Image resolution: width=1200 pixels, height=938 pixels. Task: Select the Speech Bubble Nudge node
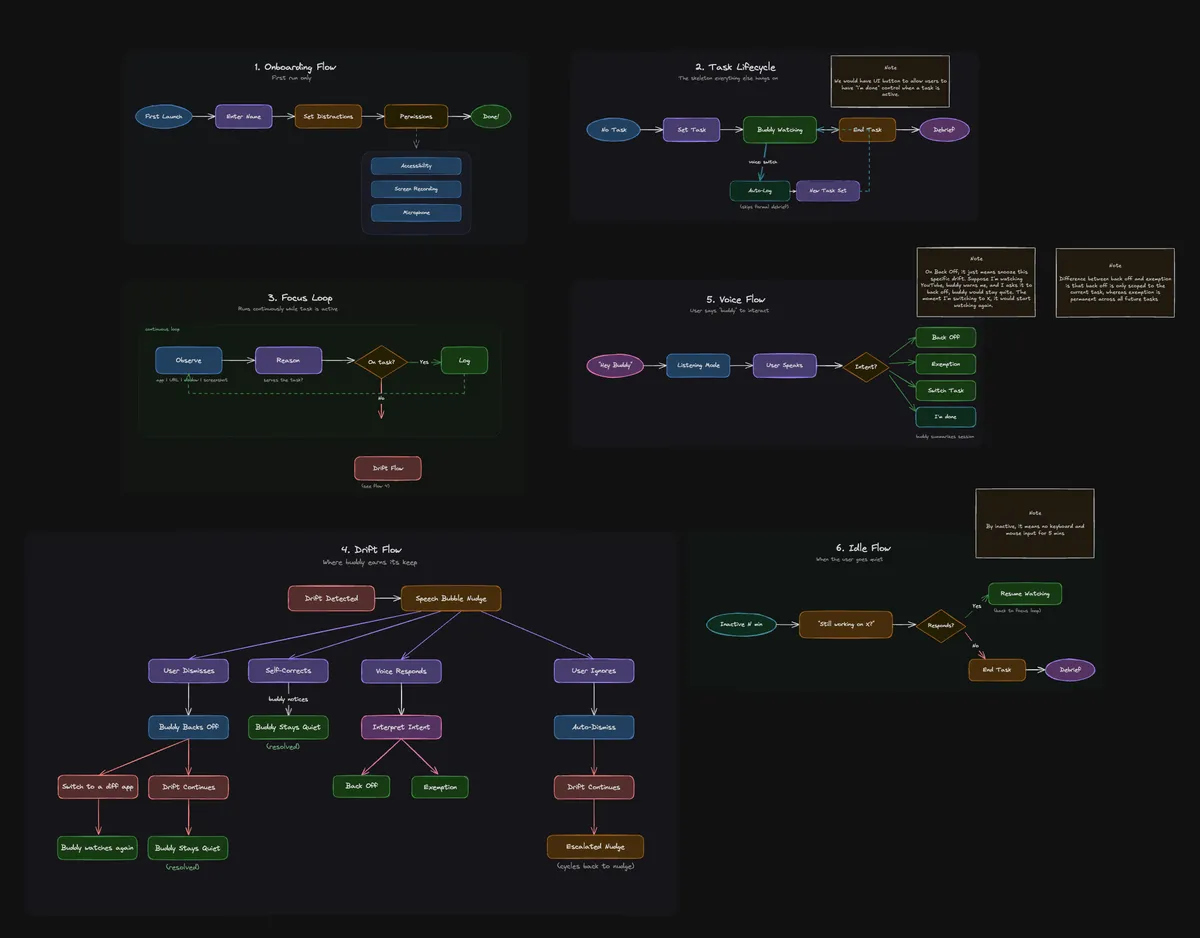point(451,598)
